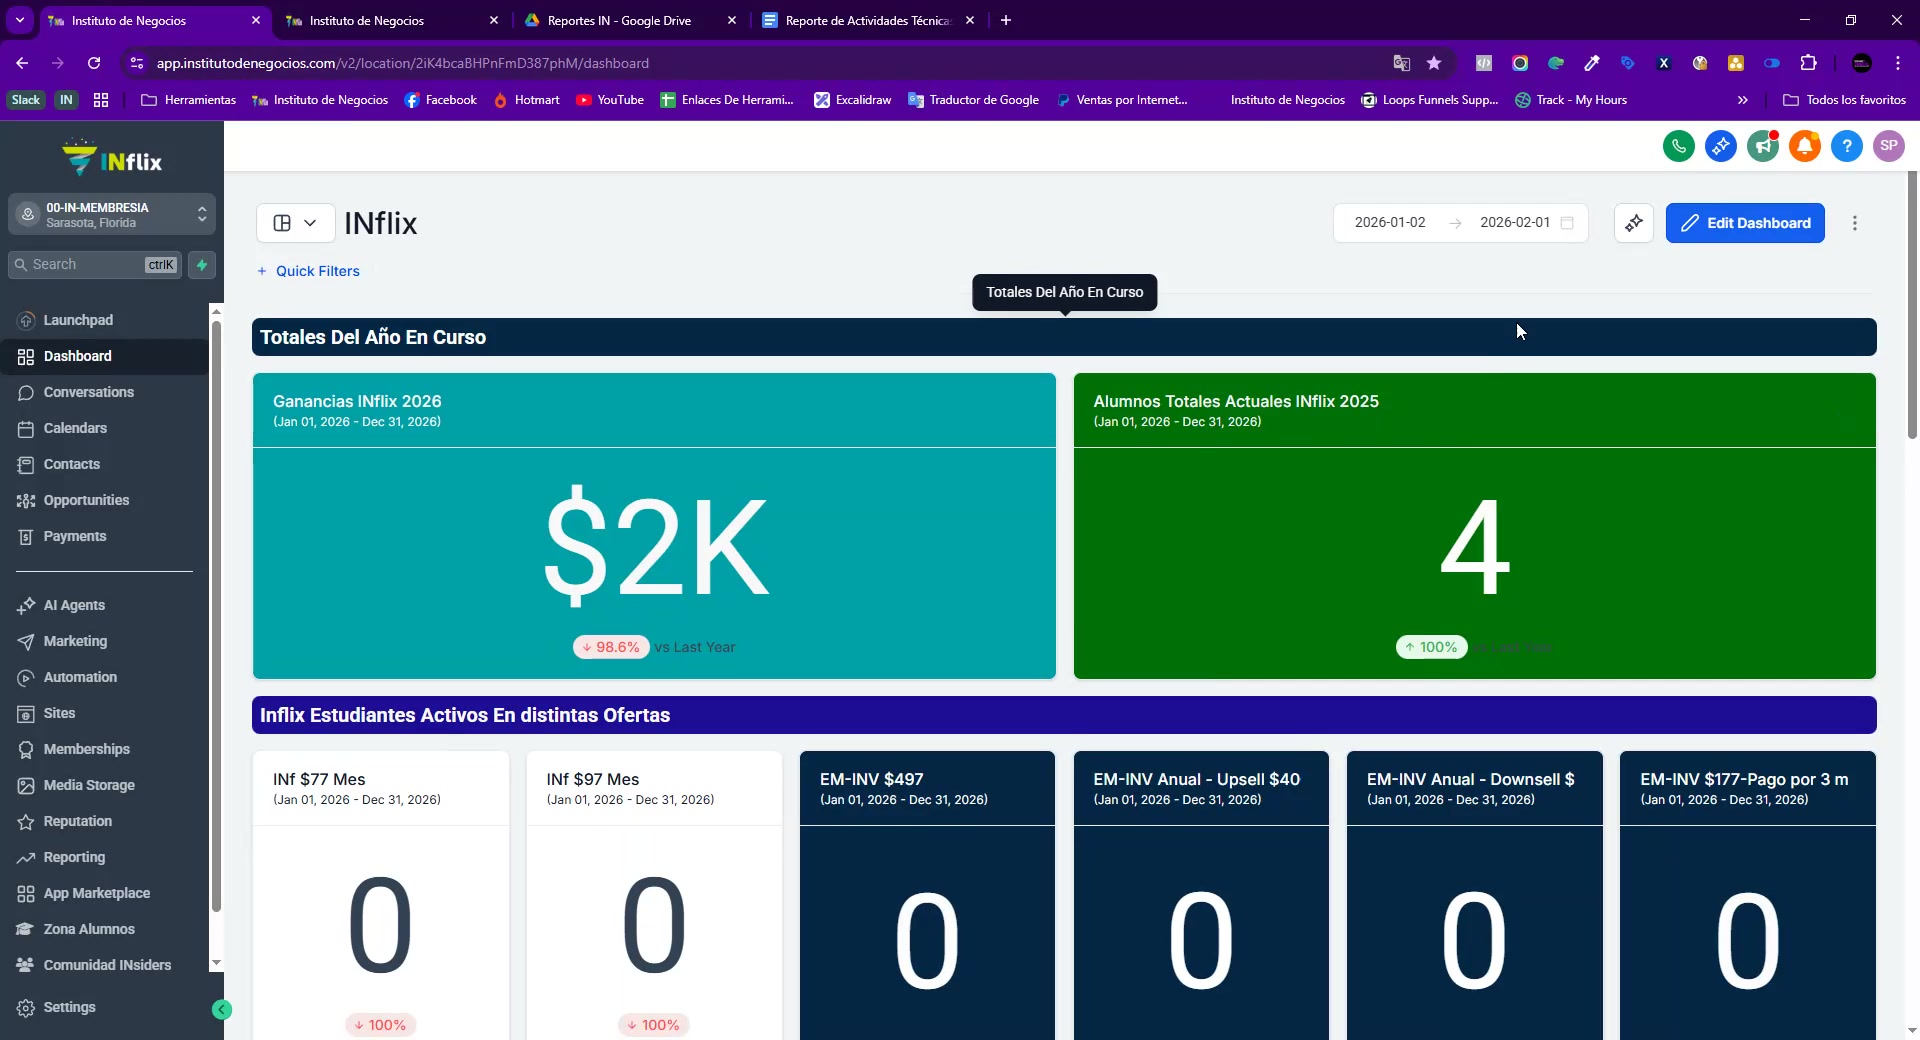This screenshot has width=1920, height=1040.
Task: Click the Google Translate page icon
Action: (1401, 63)
